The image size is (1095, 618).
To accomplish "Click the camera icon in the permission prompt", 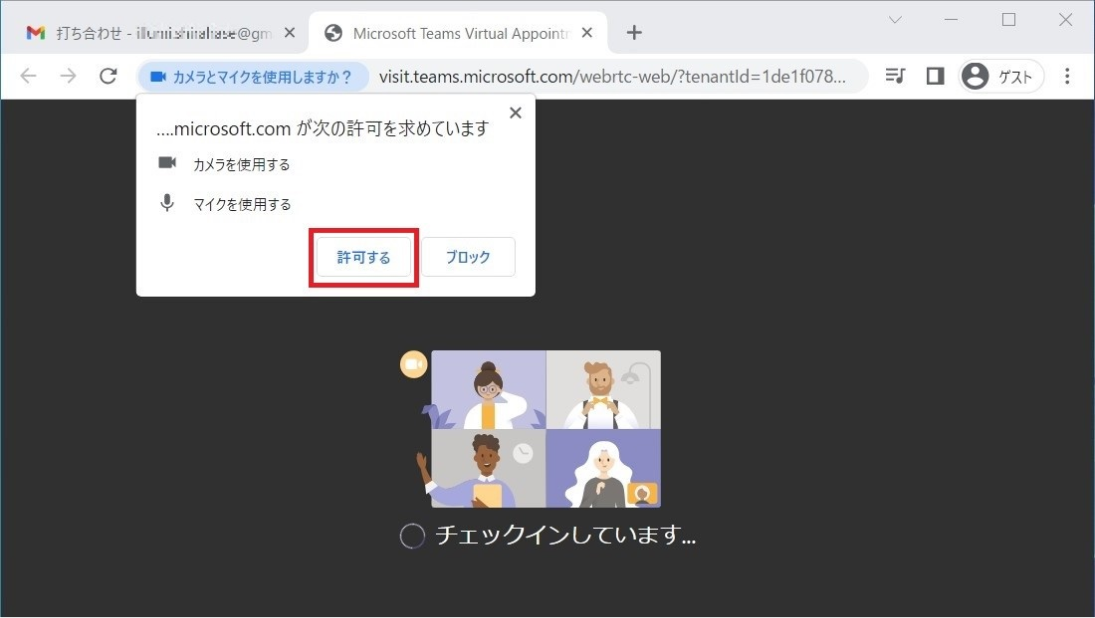I will coord(168,163).
